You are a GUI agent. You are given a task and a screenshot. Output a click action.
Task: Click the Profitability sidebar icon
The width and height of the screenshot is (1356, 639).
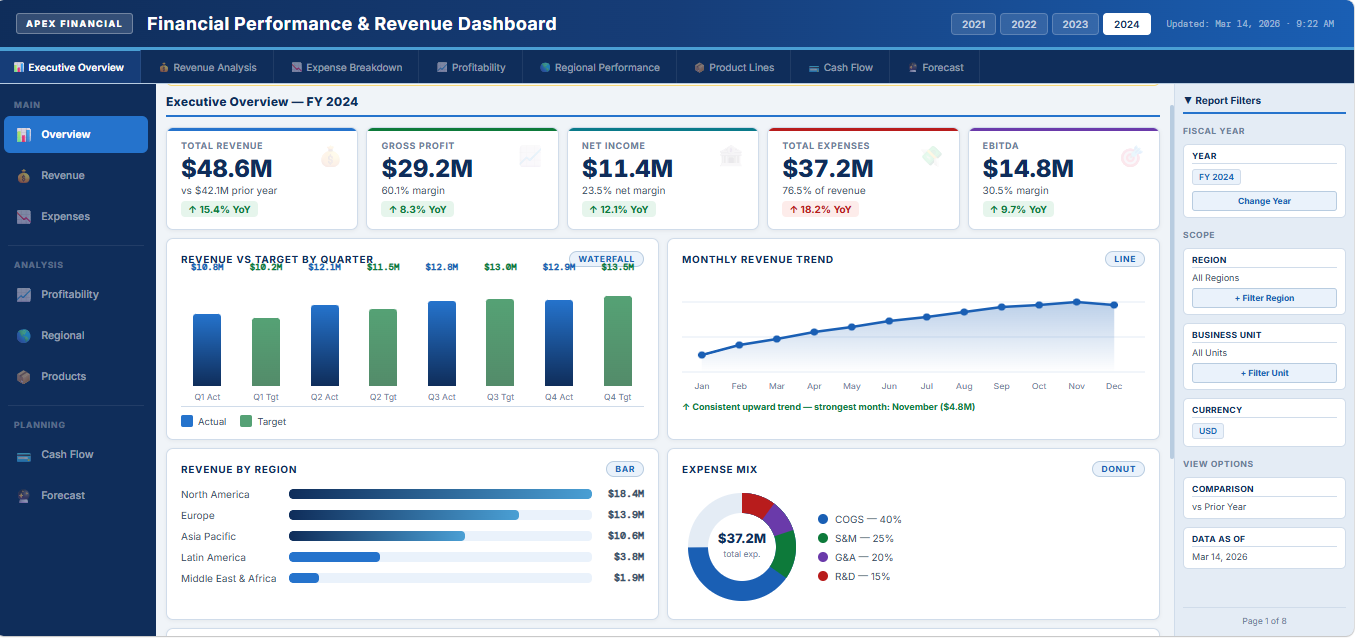[x=24, y=295]
